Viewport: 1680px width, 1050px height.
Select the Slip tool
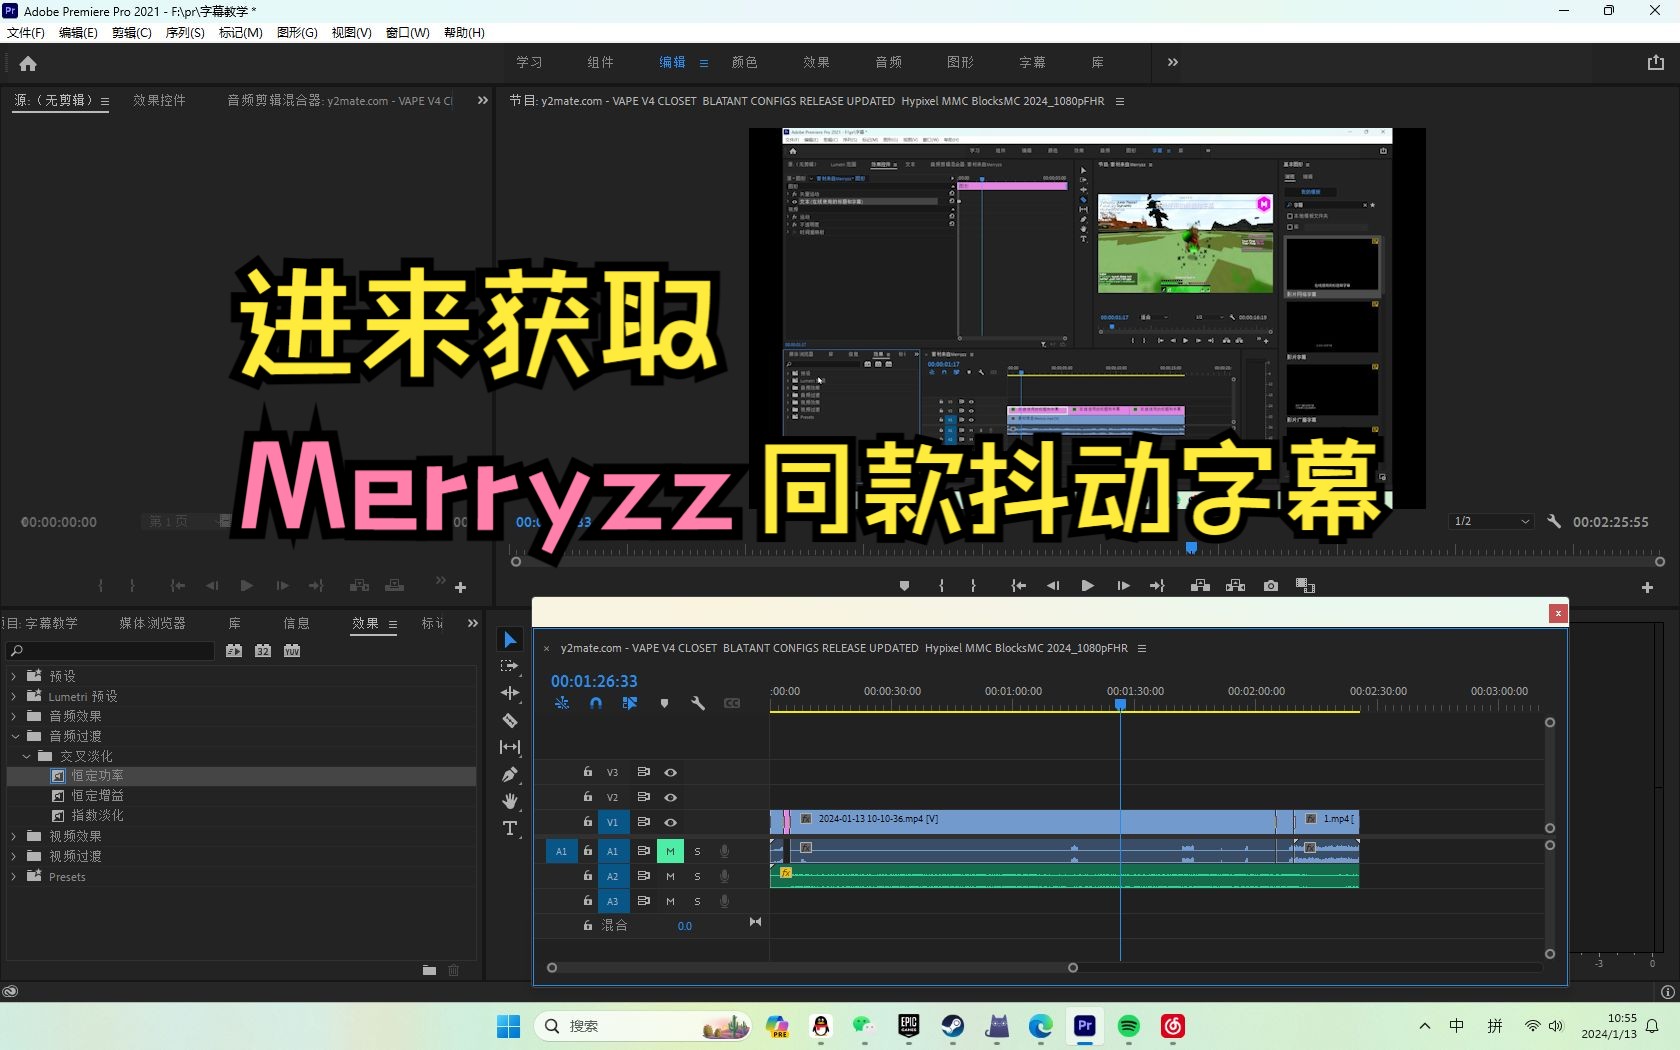pyautogui.click(x=510, y=747)
